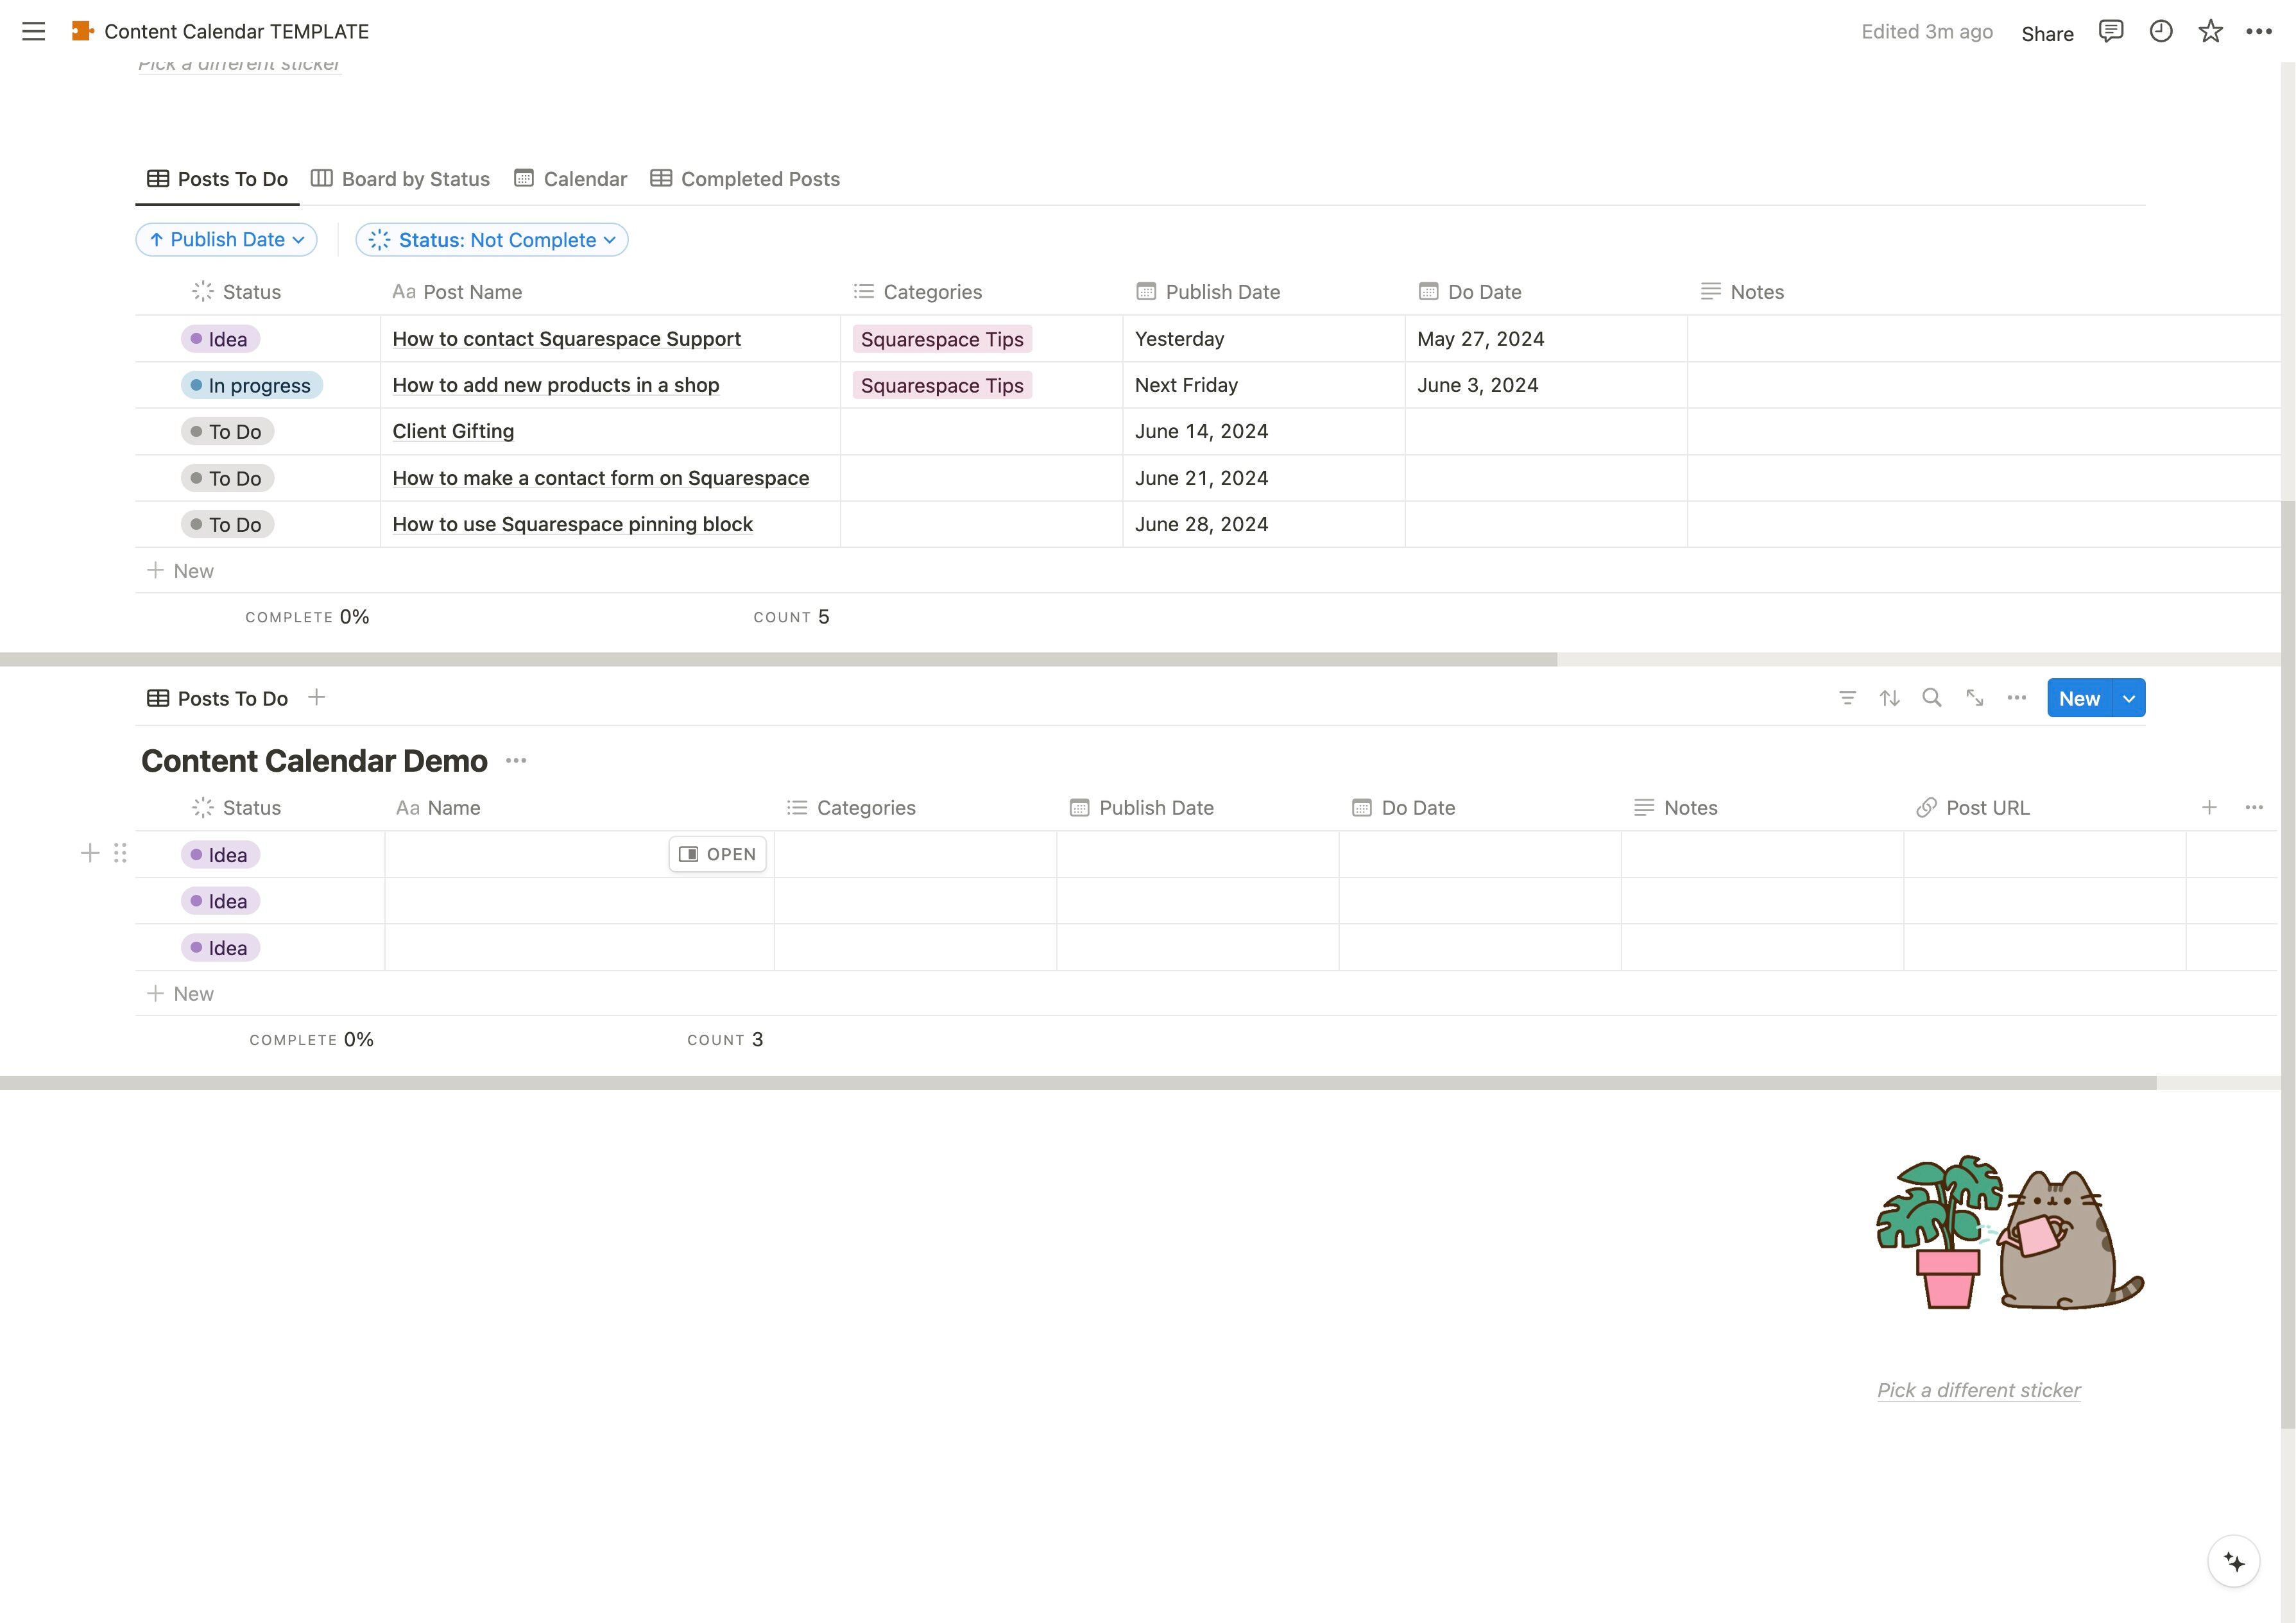Click the OPEN button on the first Idea row

[x=717, y=854]
